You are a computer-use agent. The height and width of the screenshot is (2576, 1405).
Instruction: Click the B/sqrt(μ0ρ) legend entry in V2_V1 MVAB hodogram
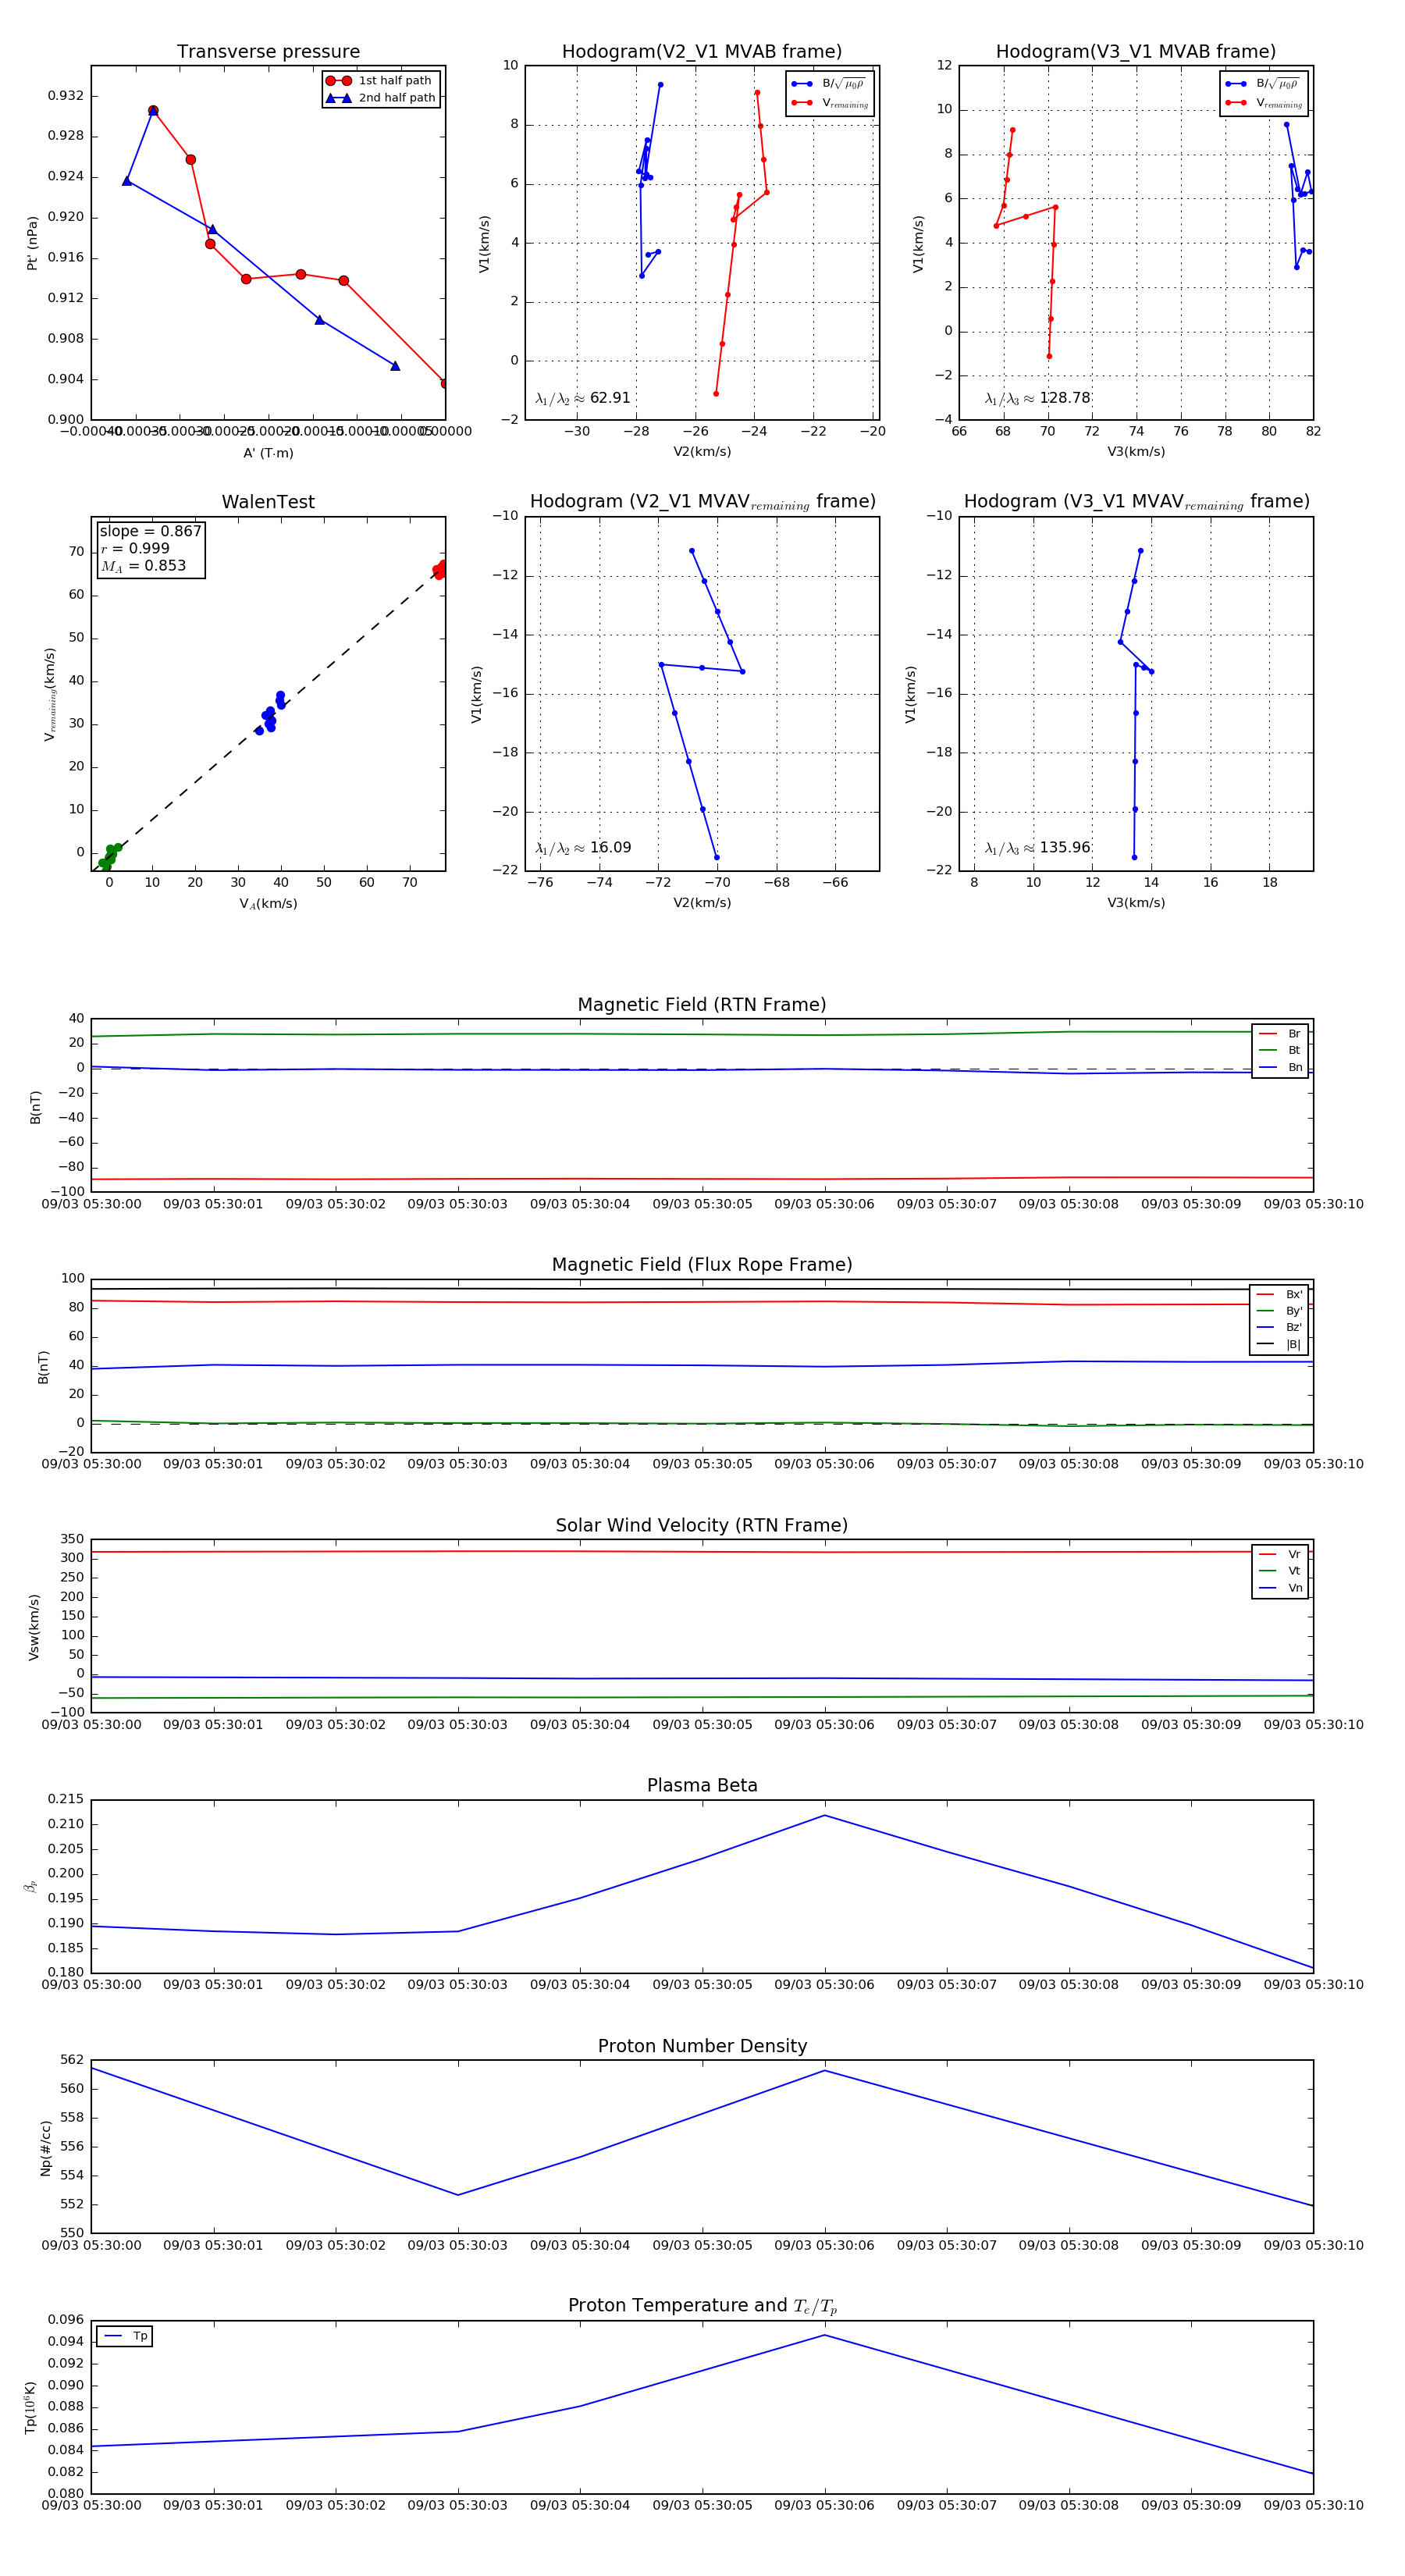[829, 84]
